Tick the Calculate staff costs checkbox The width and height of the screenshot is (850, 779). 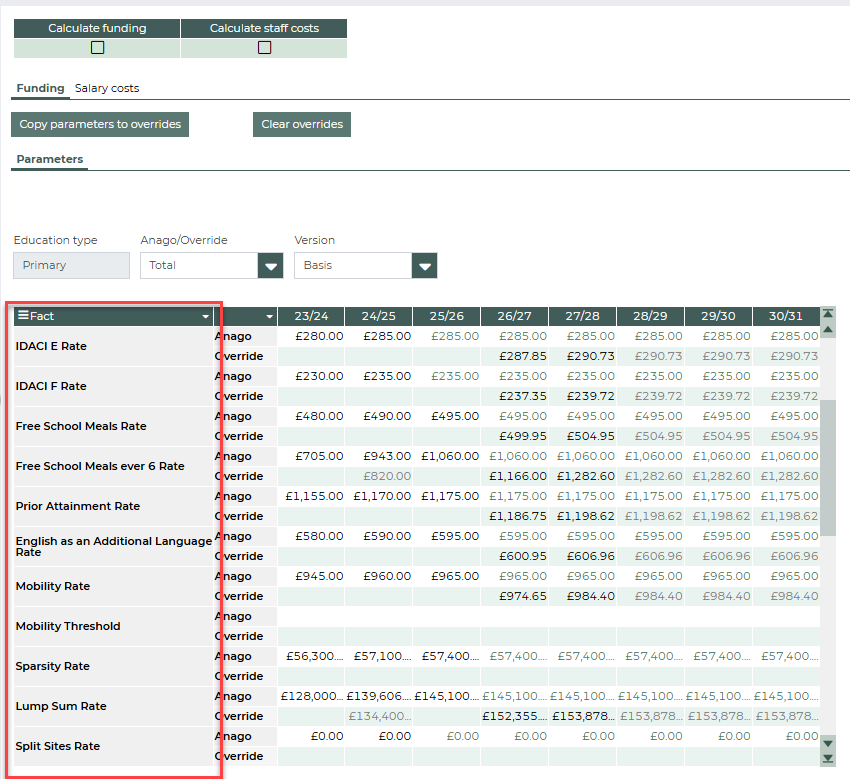point(264,47)
